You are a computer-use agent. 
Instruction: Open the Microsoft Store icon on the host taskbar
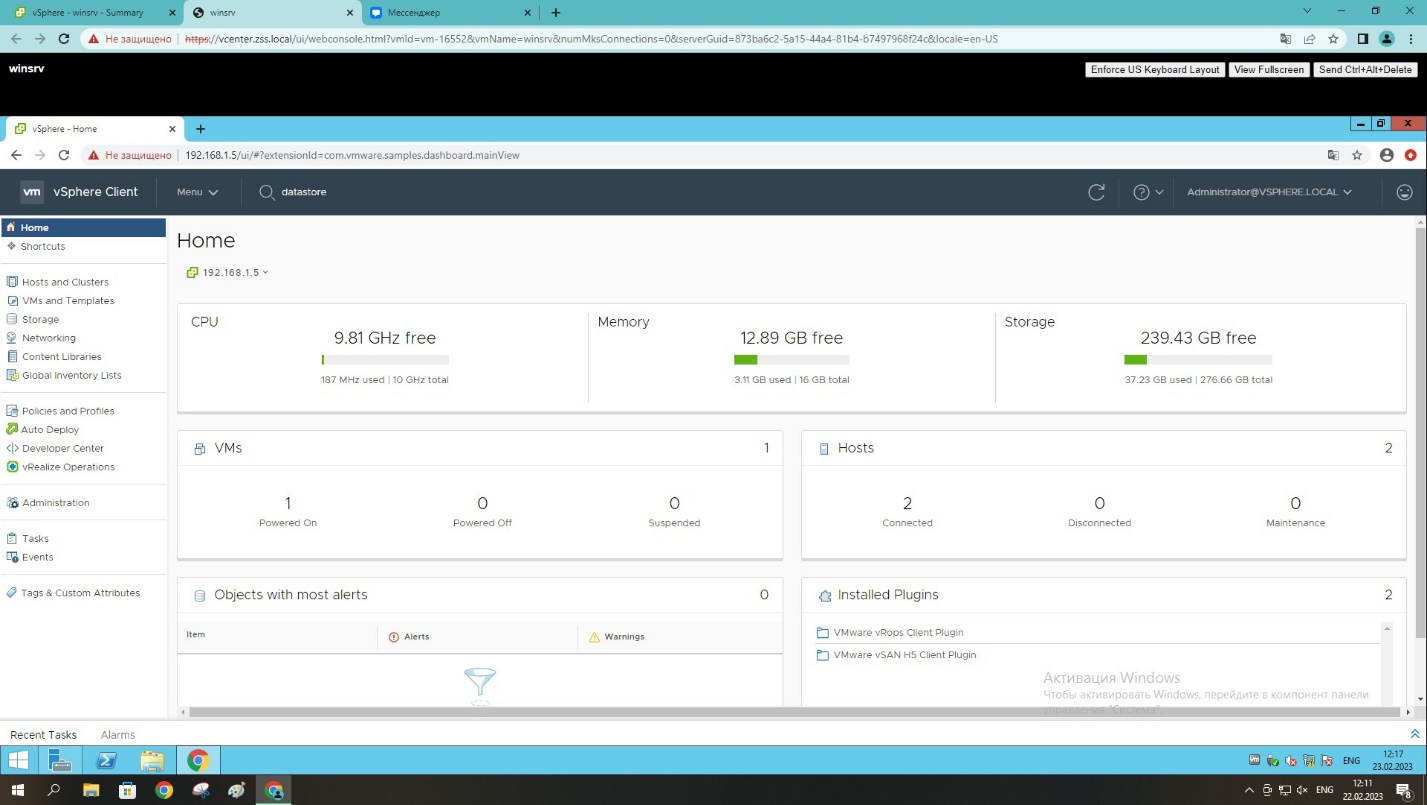tap(127, 791)
